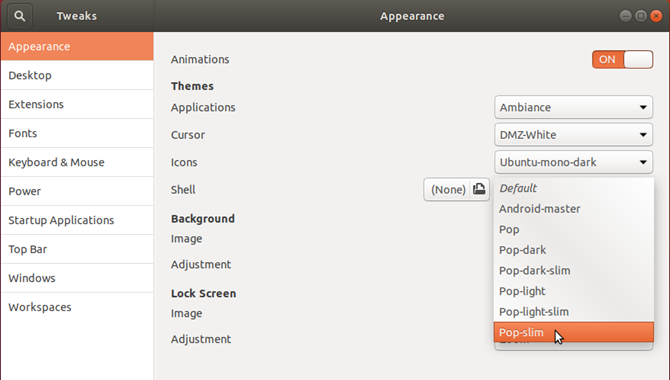This screenshot has height=380, width=670.
Task: Open the Windows section
Action: (x=77, y=278)
